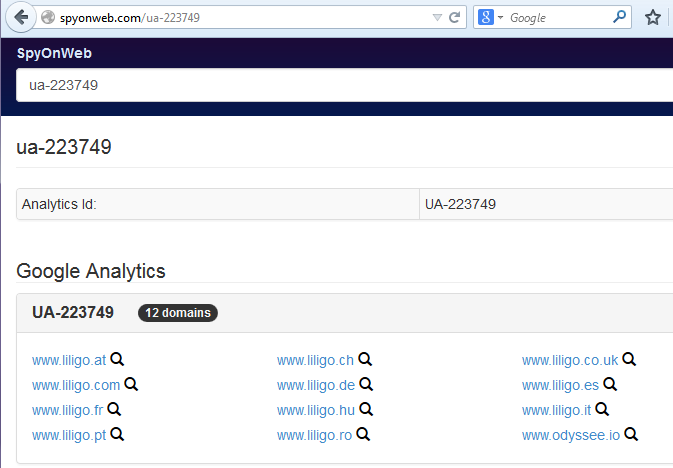Click the magnifier next to www.liligo.co.uk
Screen dimensions: 673x468
coord(629,359)
